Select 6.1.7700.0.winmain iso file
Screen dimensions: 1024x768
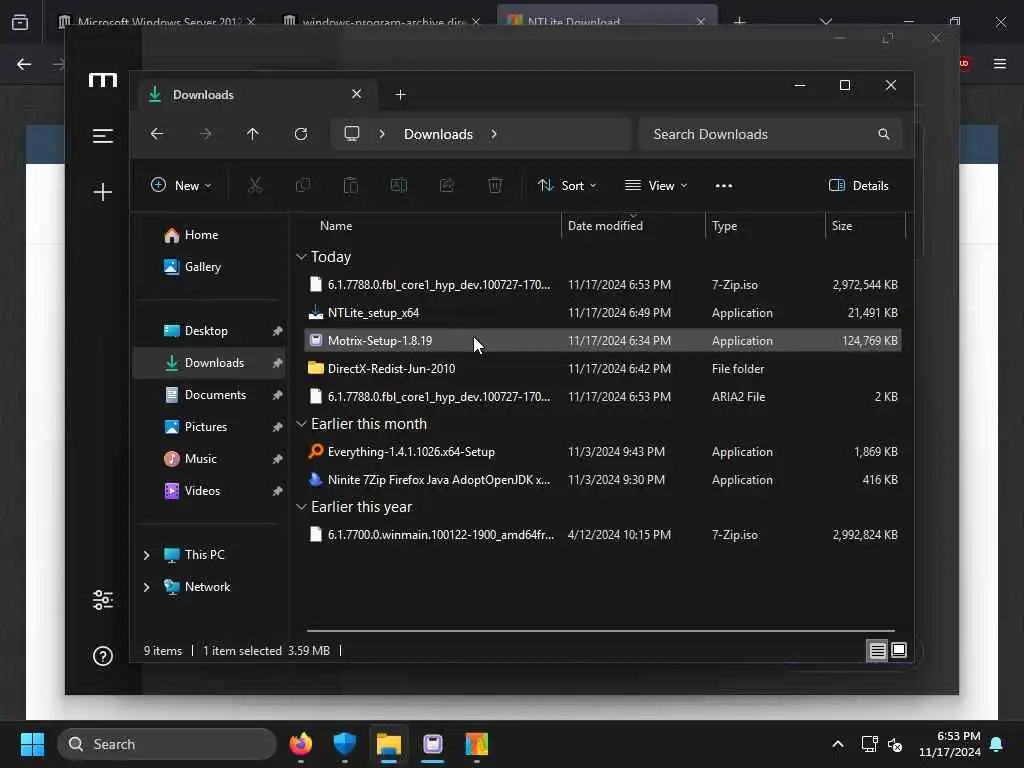pos(602,535)
